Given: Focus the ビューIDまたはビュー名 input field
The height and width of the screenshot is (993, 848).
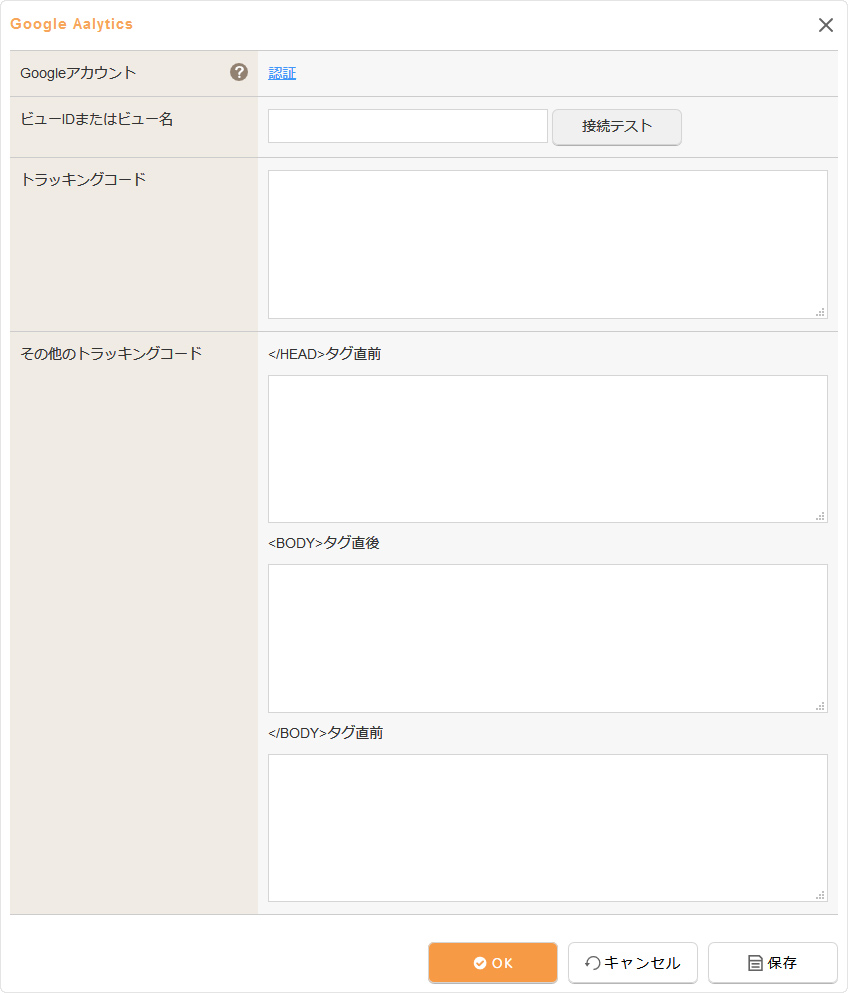Looking at the screenshot, I should tap(408, 126).
